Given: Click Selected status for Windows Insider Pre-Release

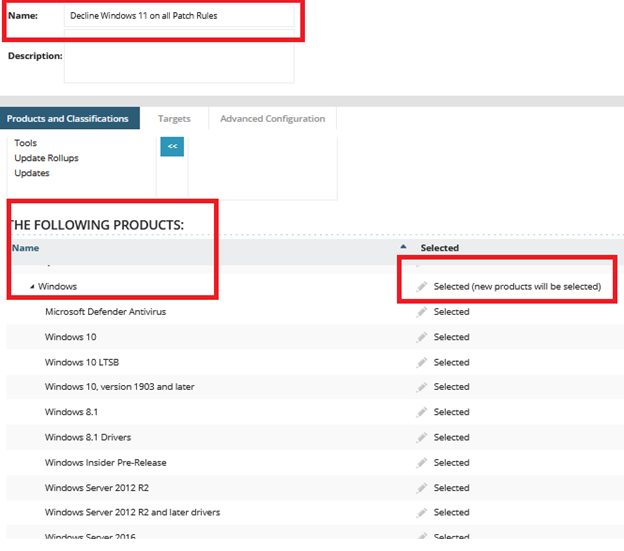Looking at the screenshot, I should [452, 463].
